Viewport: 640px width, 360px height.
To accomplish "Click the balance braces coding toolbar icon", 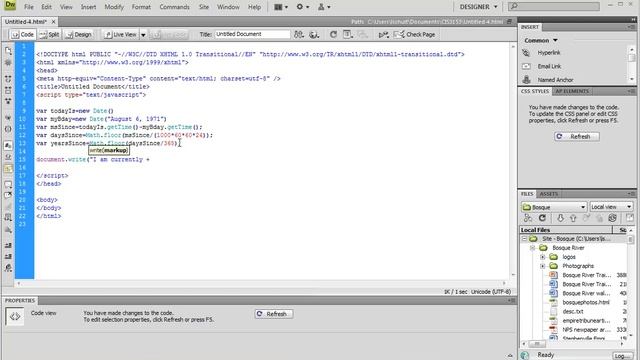I will coord(8,129).
